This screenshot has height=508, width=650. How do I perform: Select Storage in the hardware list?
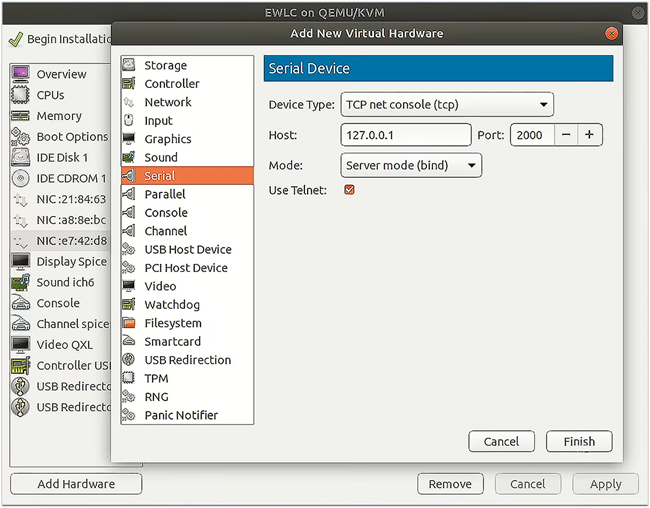(187, 65)
